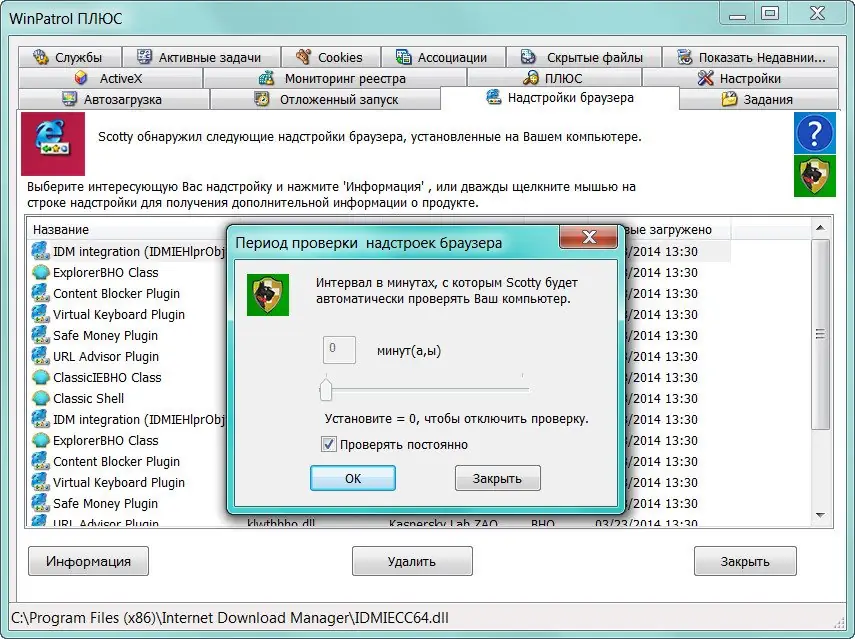Click the icon of URL Advisor Plugin row next to ClassicIEBHO Class
The image size is (855, 639).
41,356
